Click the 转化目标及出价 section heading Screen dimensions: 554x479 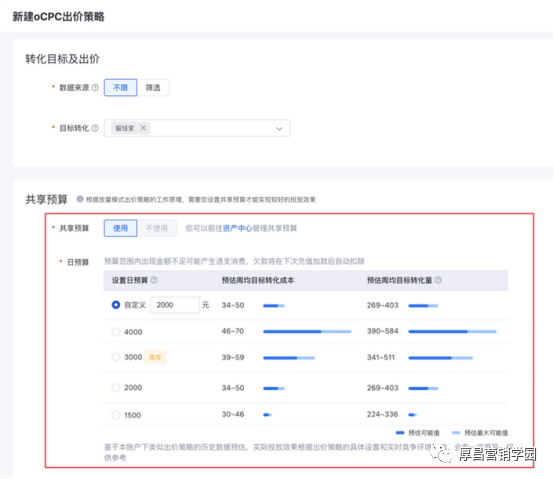[63, 59]
